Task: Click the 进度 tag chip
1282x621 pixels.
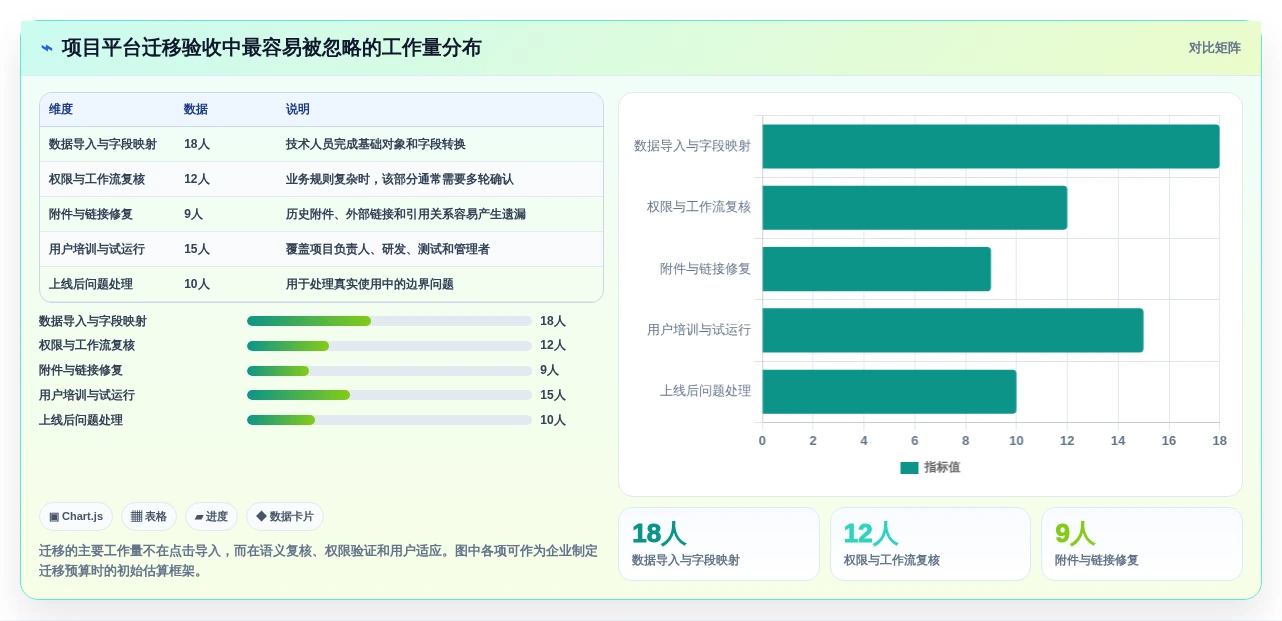Action: tap(211, 517)
